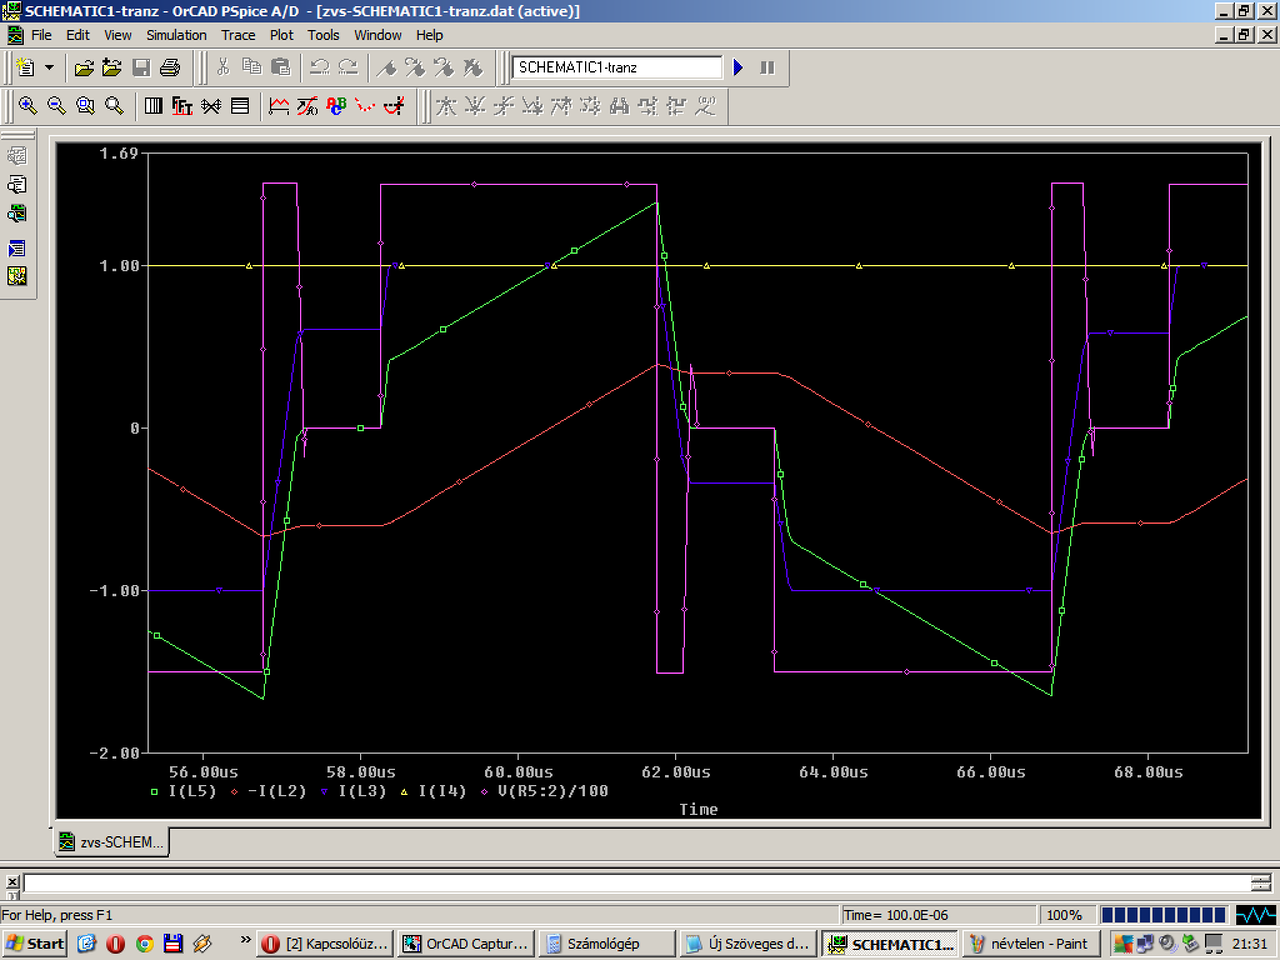Click the third left sidebar icon

pyautogui.click(x=17, y=213)
